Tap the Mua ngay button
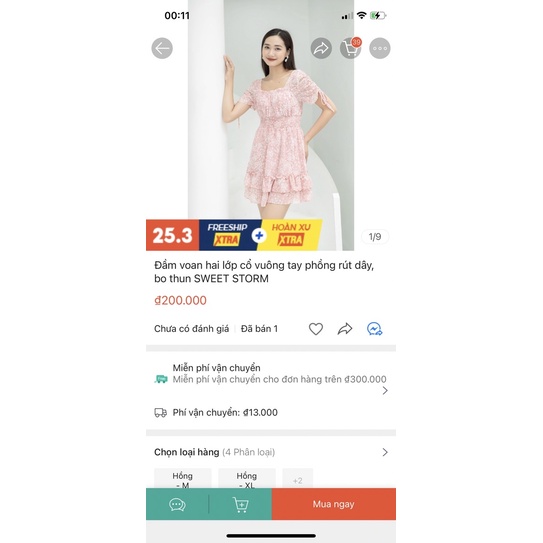 pos(334,504)
